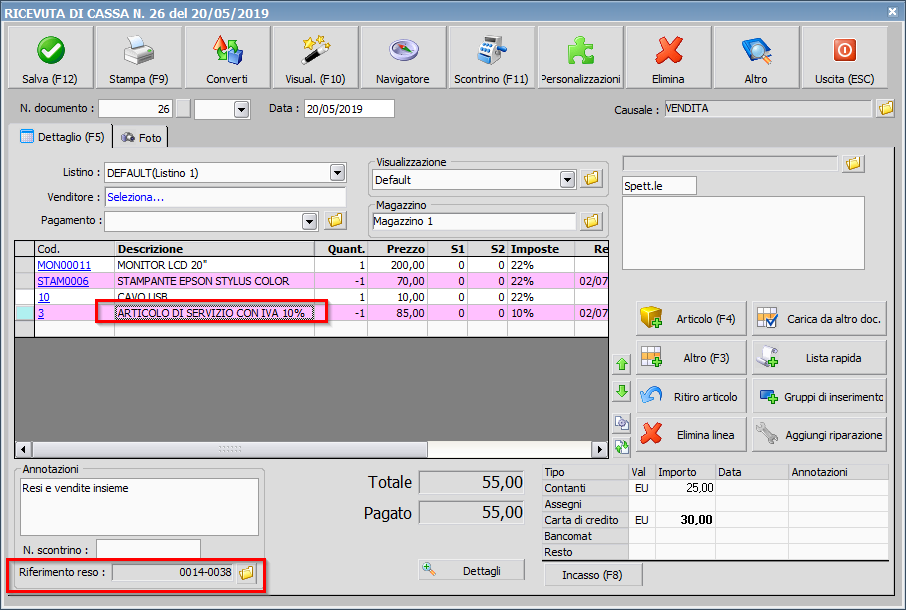The height and width of the screenshot is (610, 906).
Task: Open the Pagamento folder icon
Action: point(335,221)
